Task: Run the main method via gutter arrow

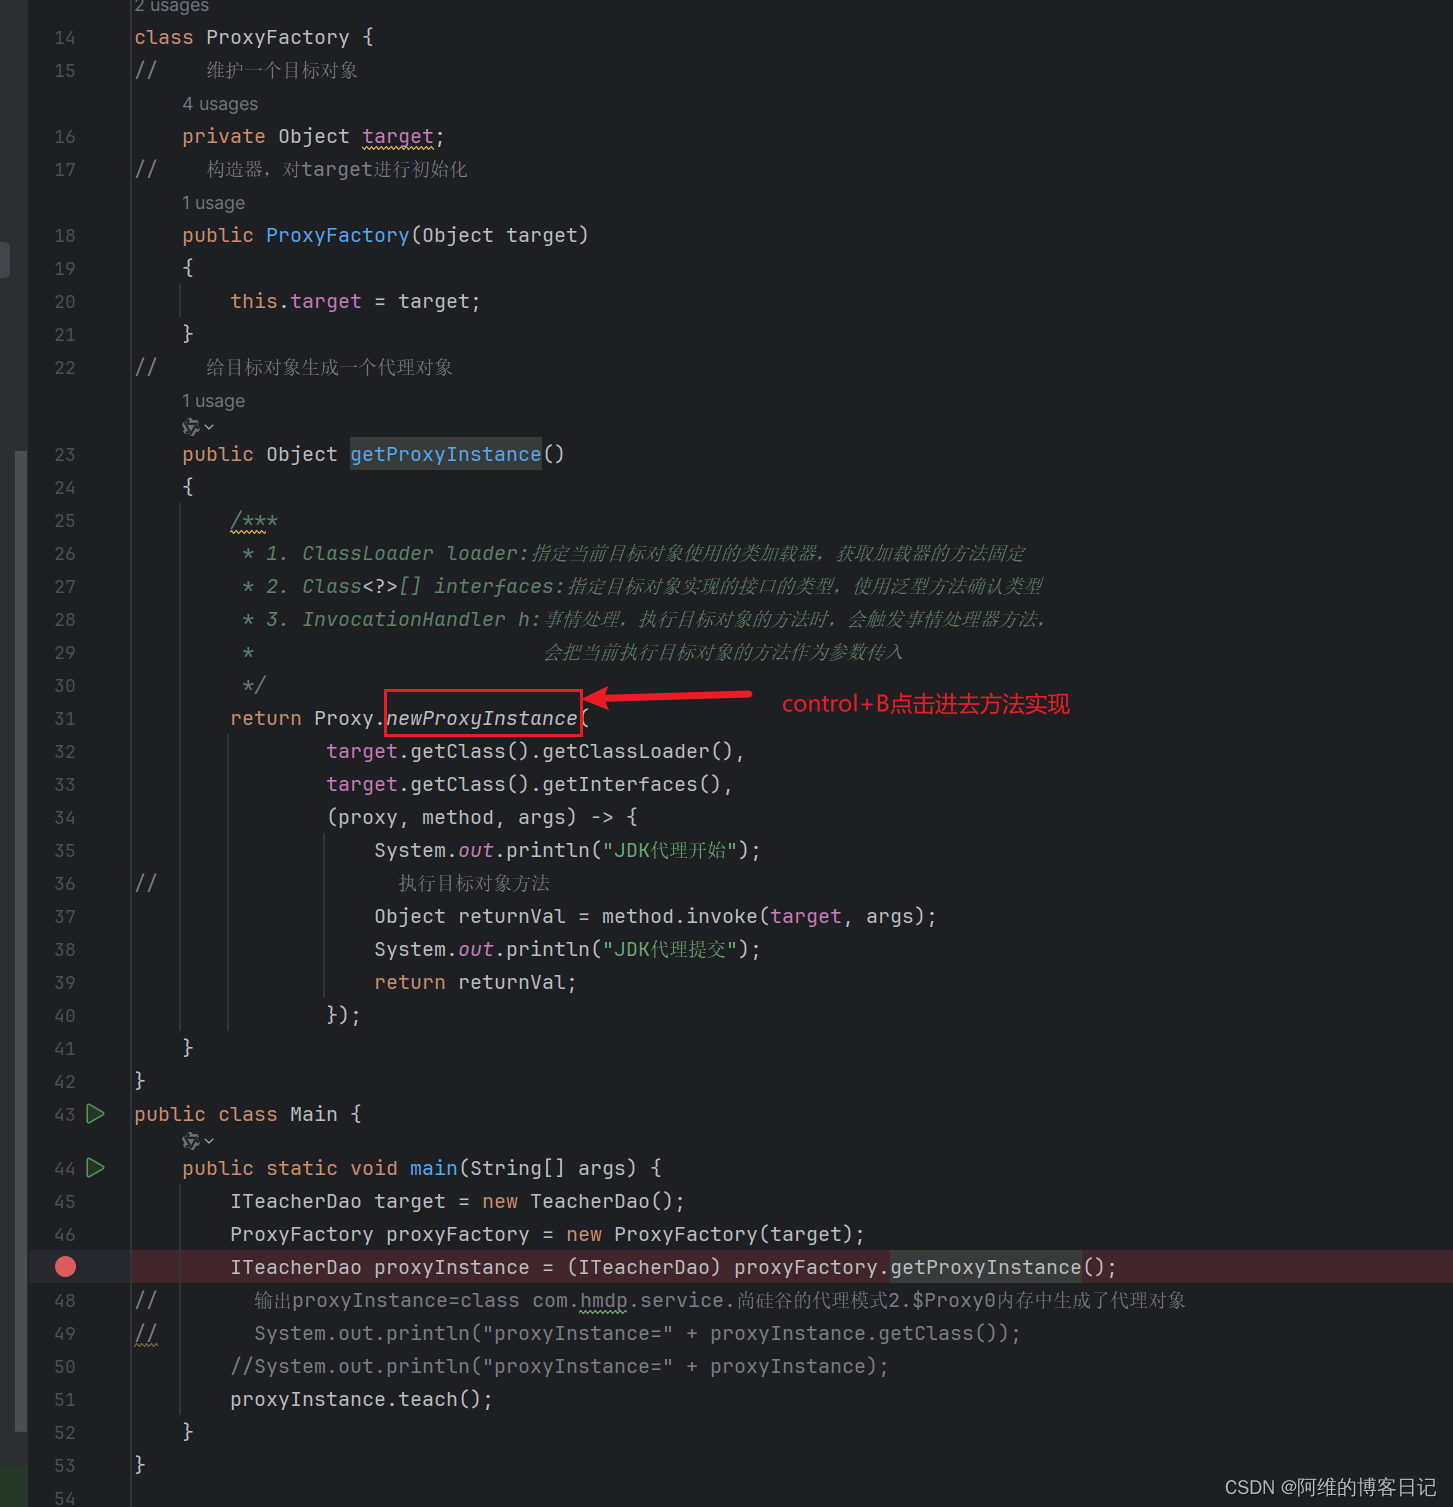Action: tap(96, 1167)
